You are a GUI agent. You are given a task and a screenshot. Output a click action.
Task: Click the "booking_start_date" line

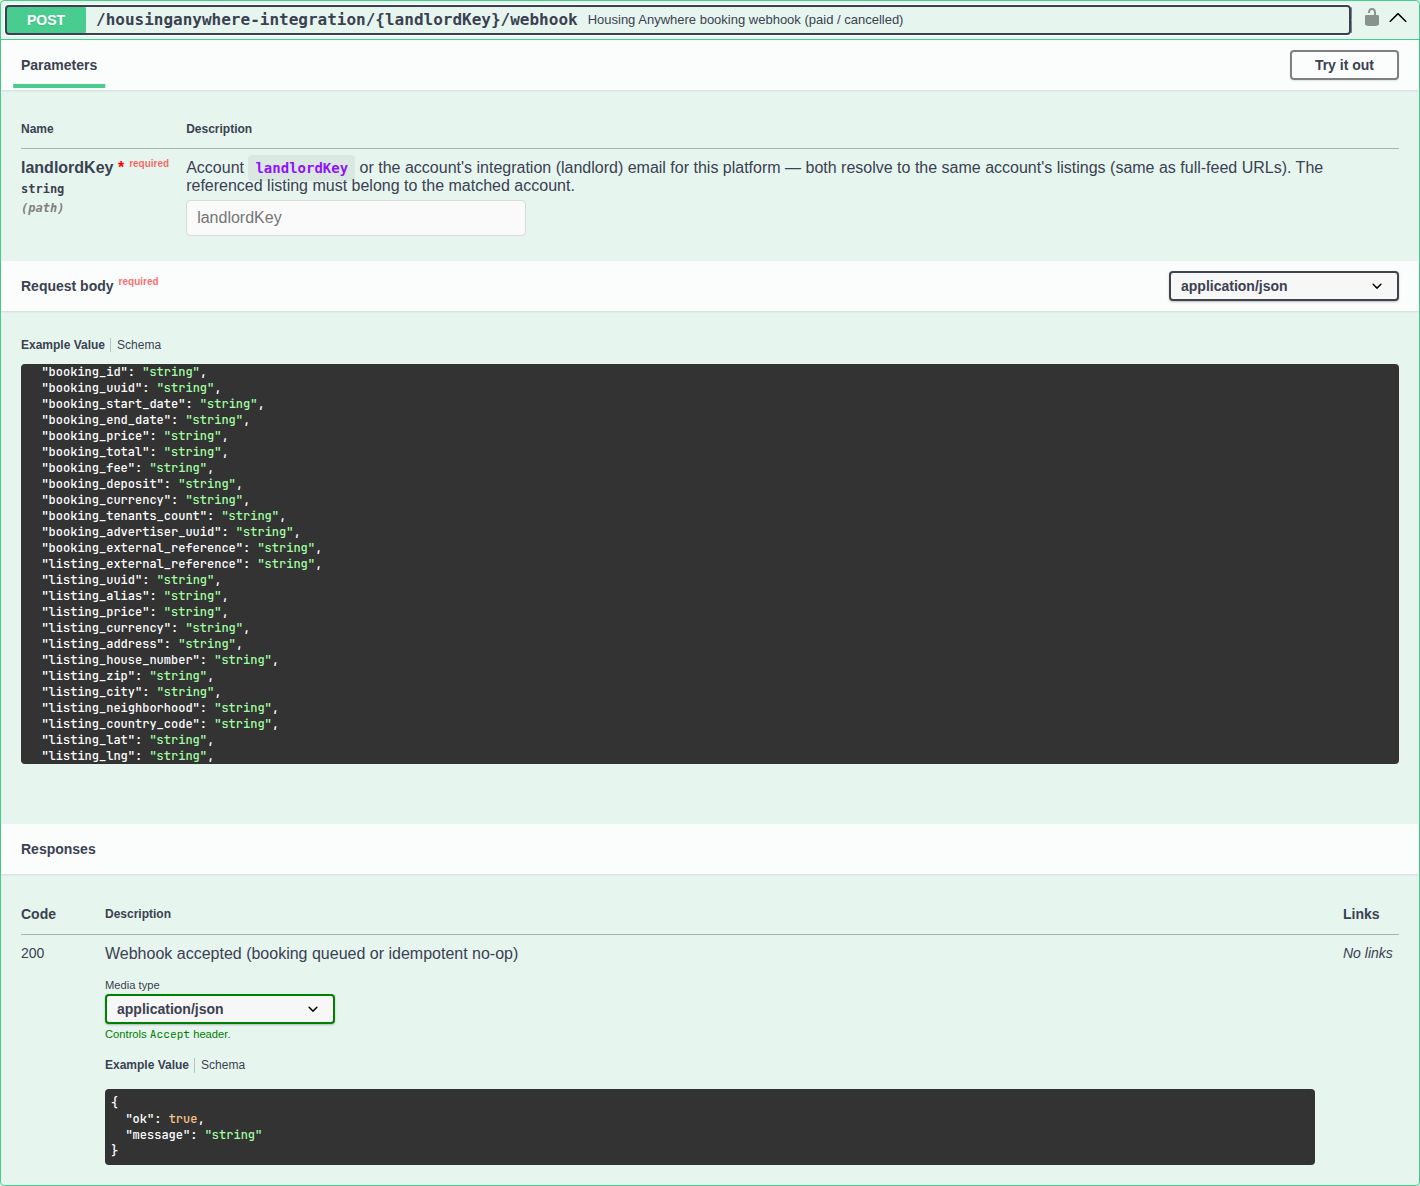point(153,404)
